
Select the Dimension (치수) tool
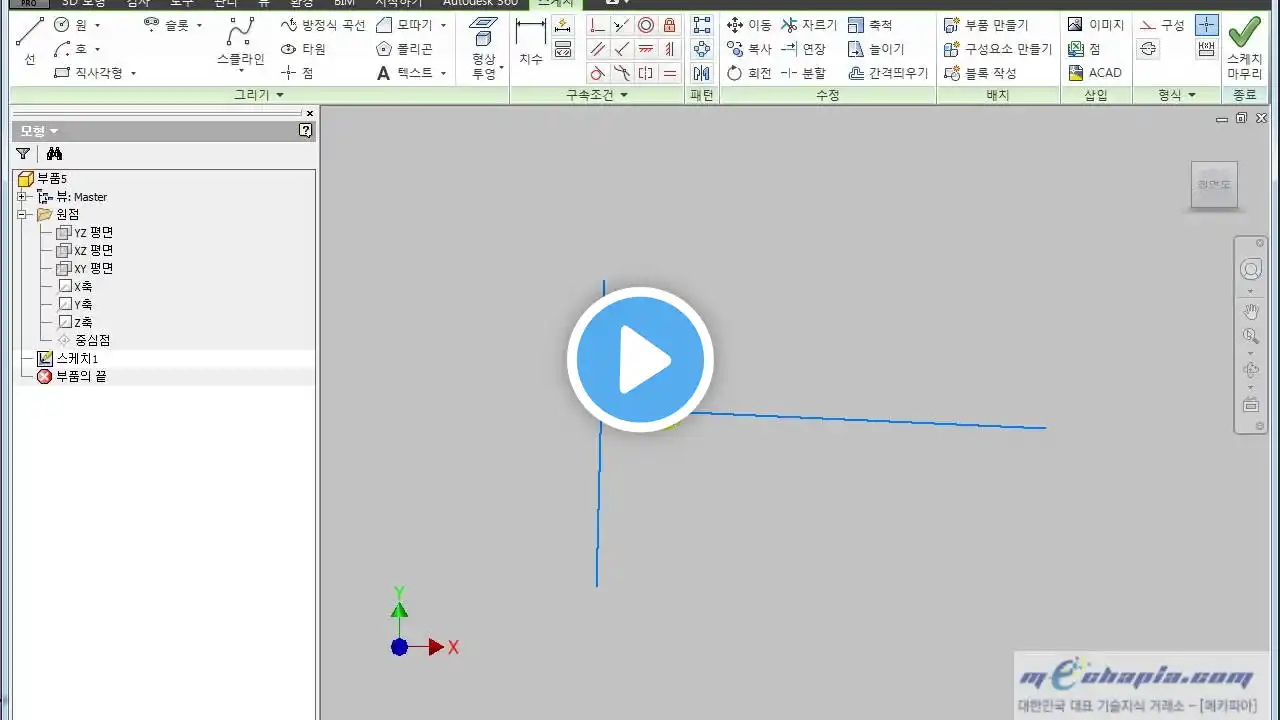coord(530,42)
